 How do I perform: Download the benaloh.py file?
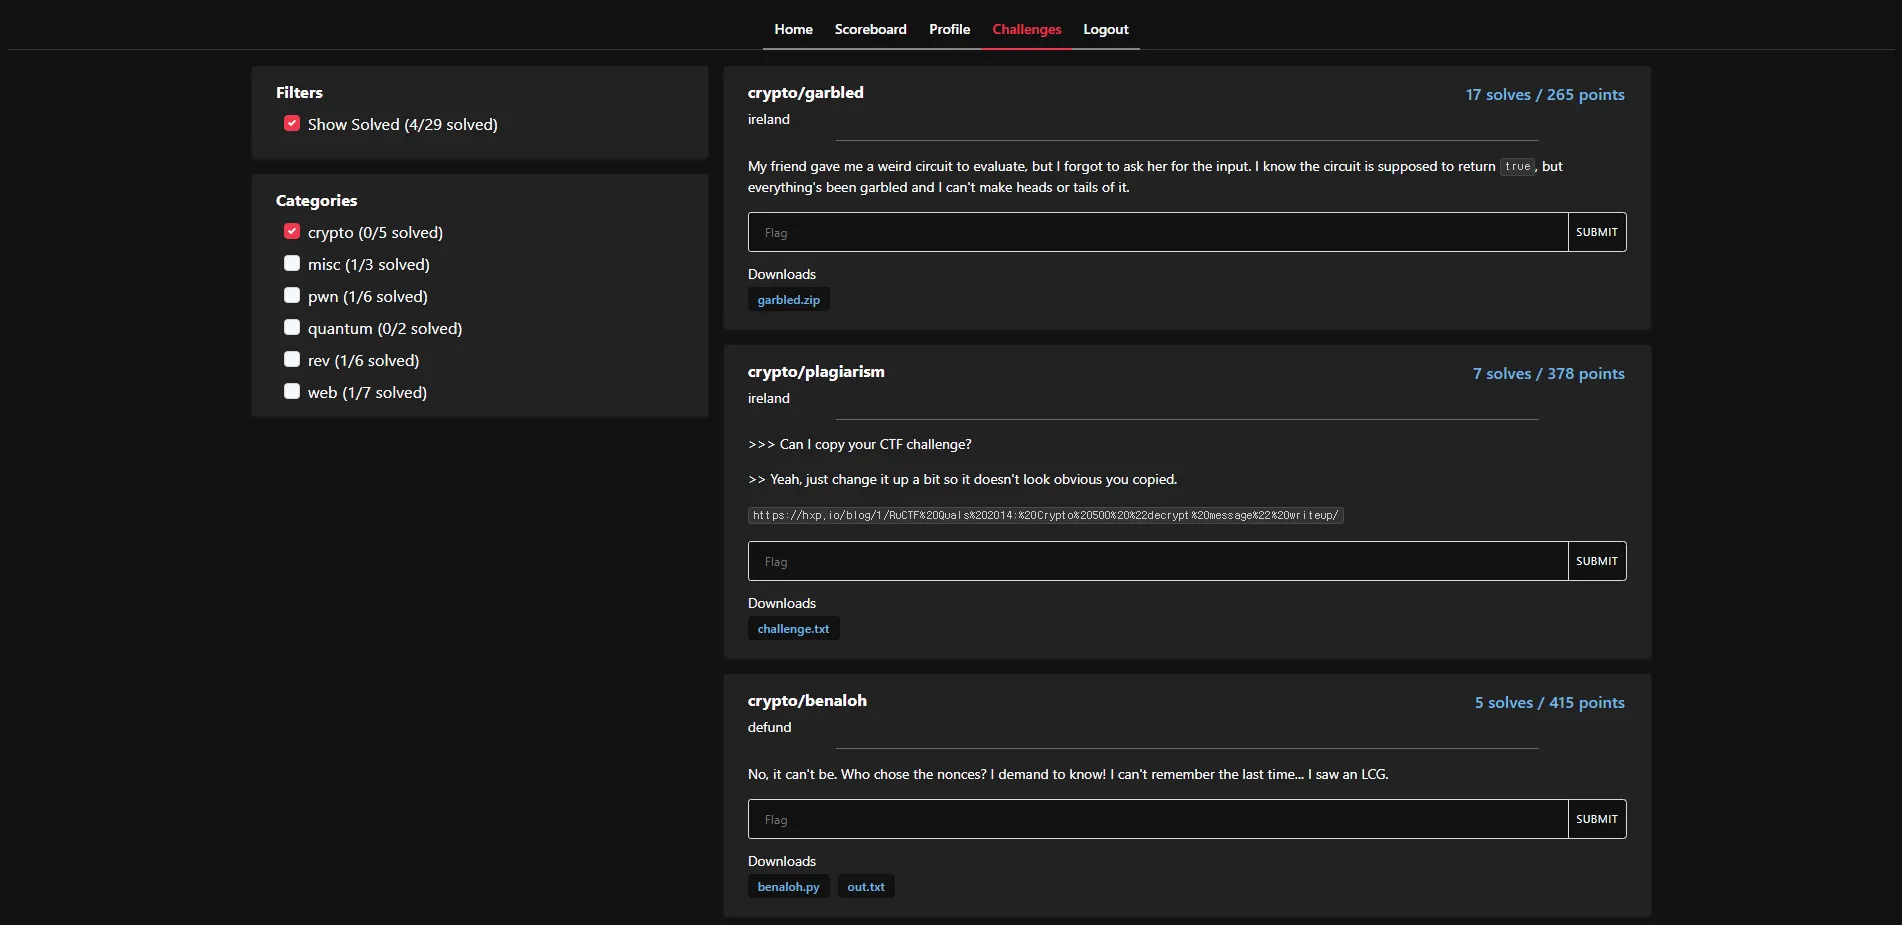pyautogui.click(x=788, y=887)
